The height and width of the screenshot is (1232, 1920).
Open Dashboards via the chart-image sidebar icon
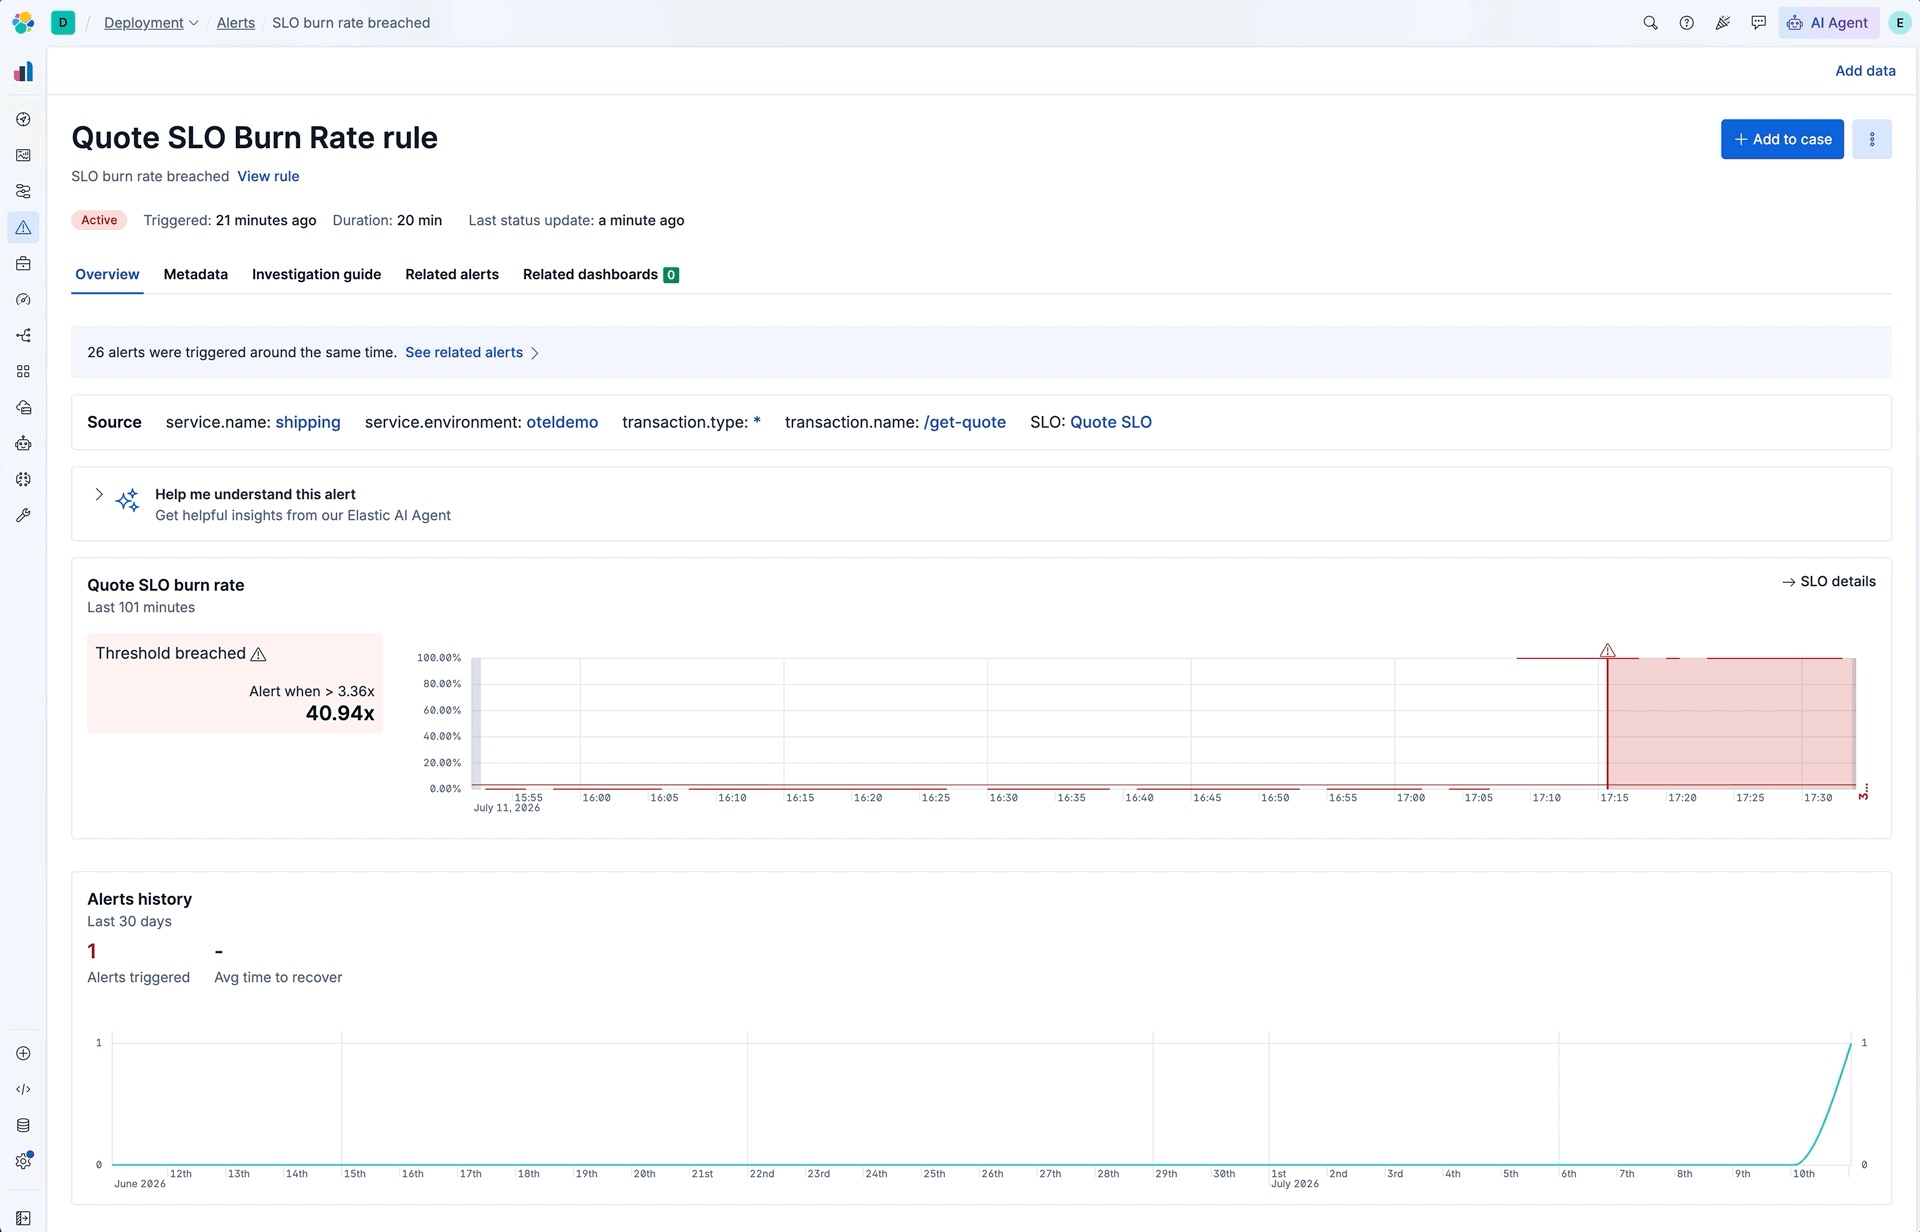[23, 155]
